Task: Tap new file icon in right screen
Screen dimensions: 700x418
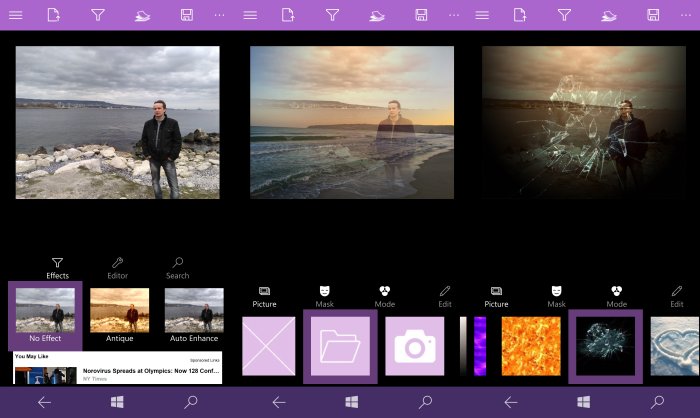Action: 520,15
